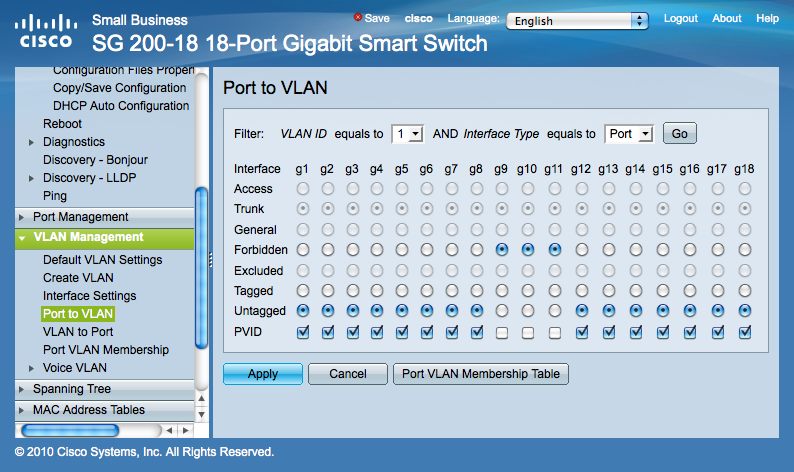Open Default VLAN Settings page
The image size is (794, 472).
tap(102, 260)
